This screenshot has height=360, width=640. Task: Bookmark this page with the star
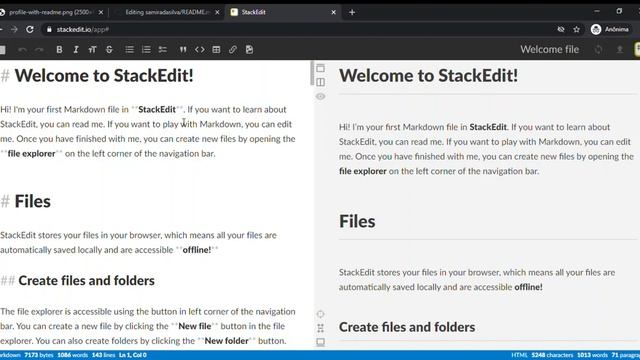(576, 29)
